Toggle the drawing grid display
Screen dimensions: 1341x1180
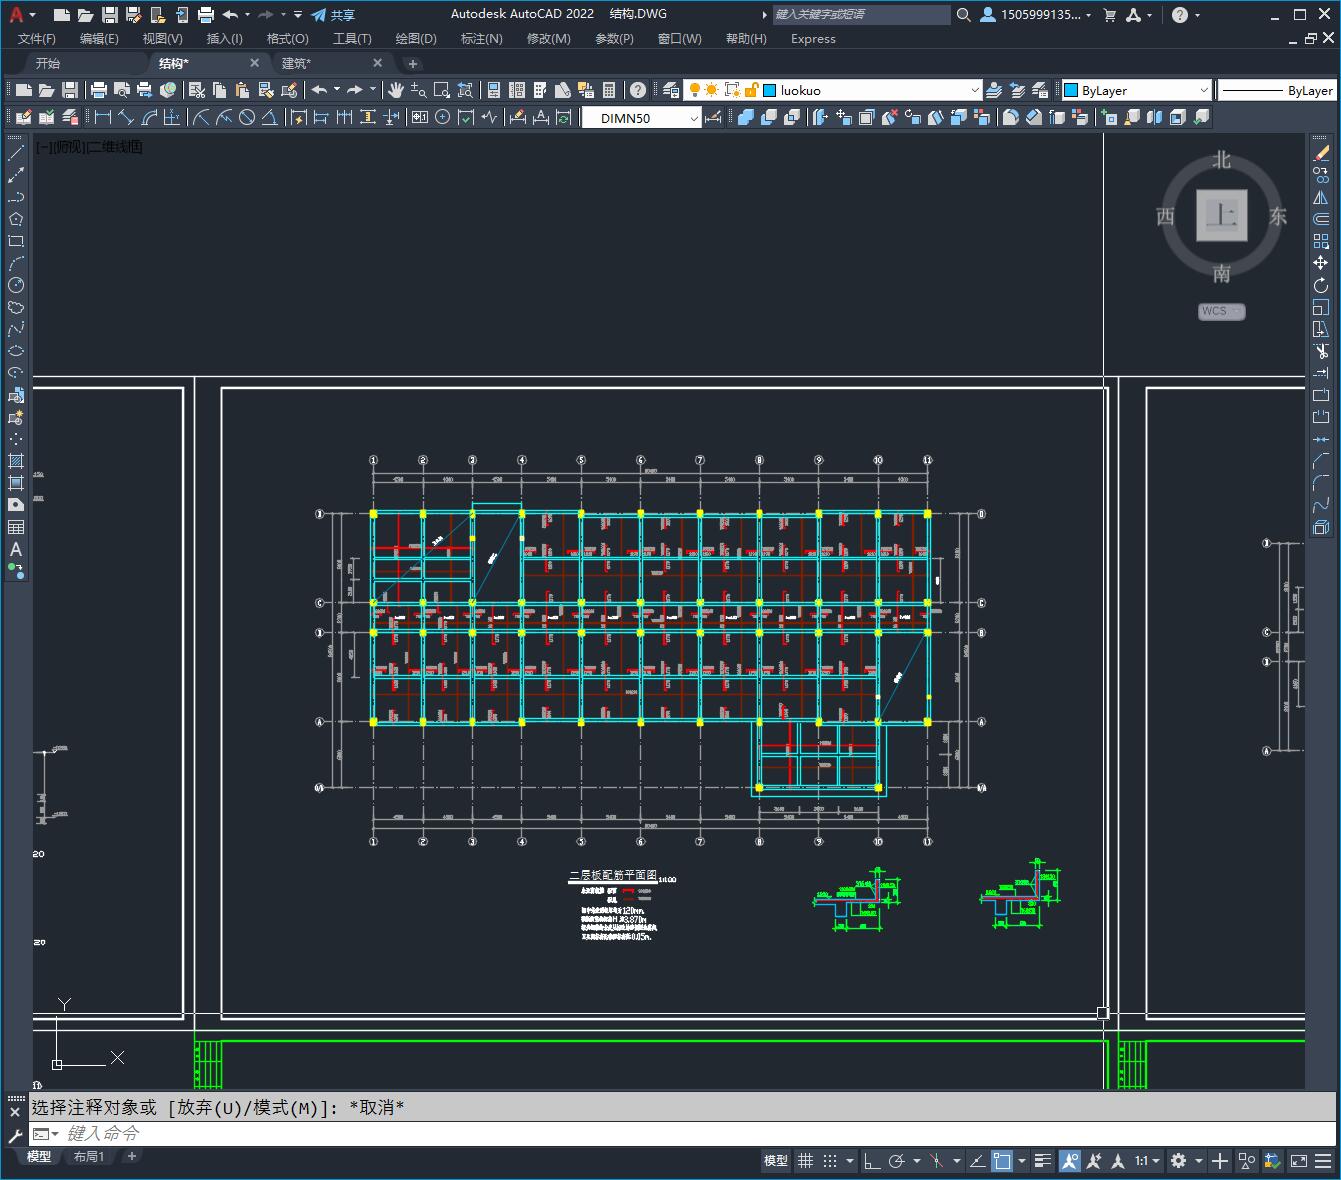tap(805, 1161)
